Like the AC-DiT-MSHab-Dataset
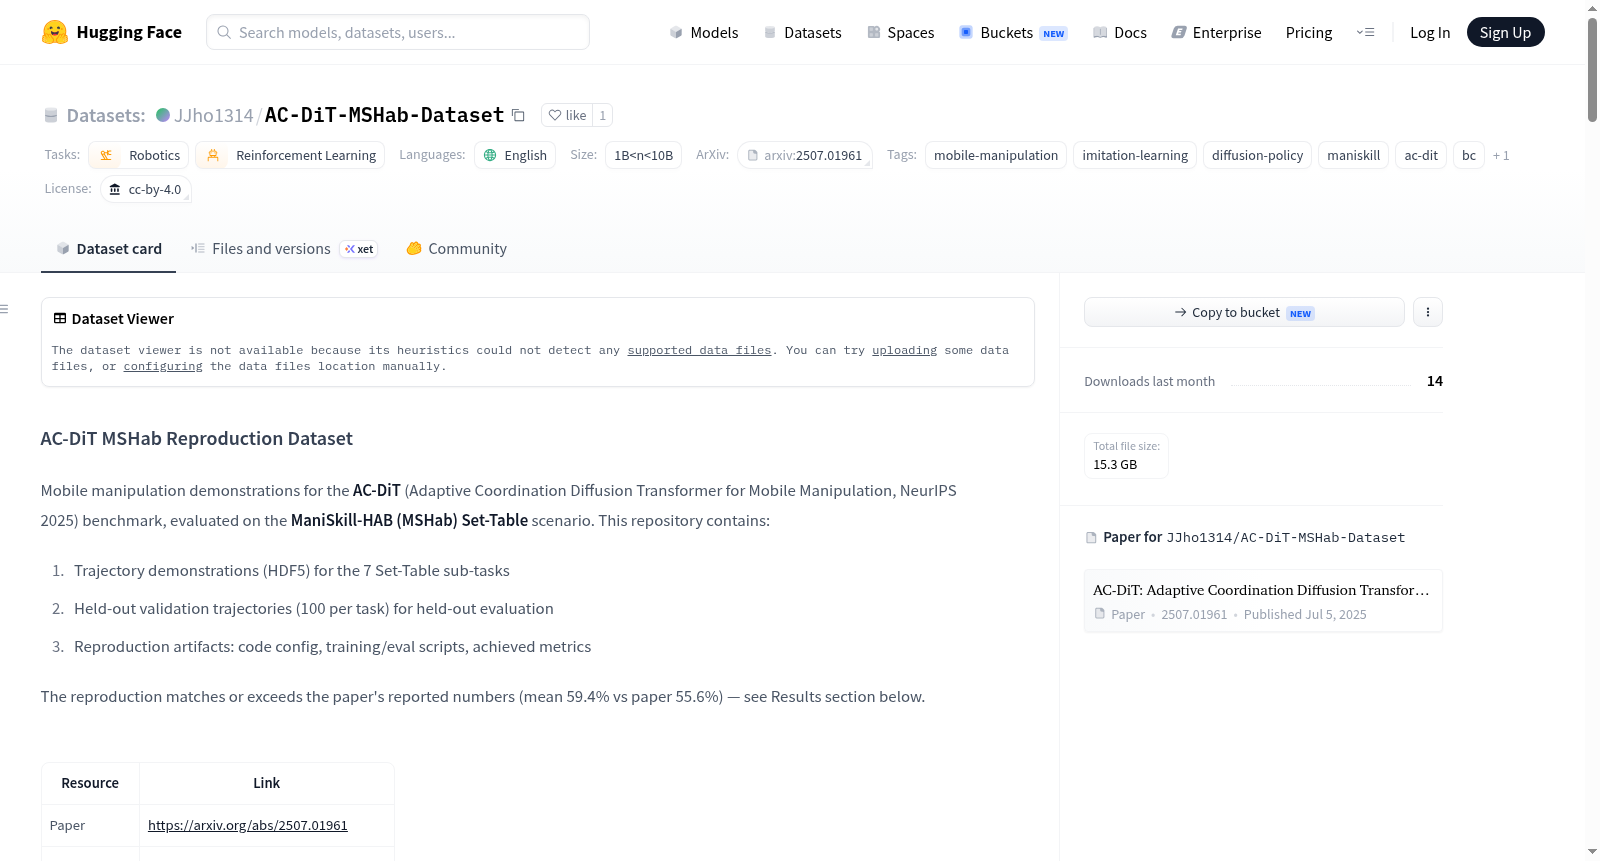Image resolution: width=1600 pixels, height=861 pixels. click(567, 115)
